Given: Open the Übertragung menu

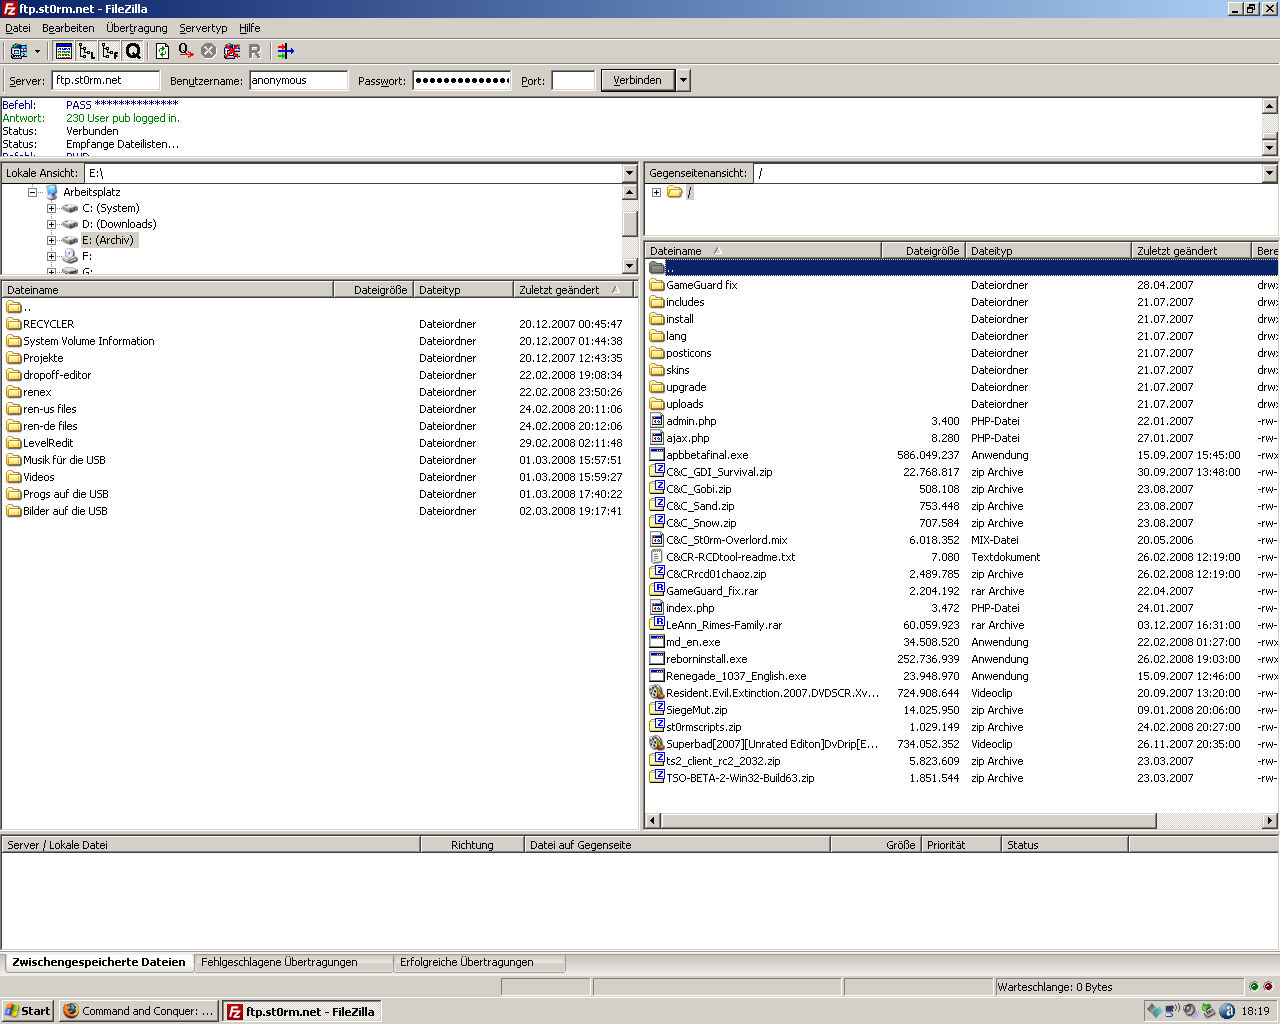Looking at the screenshot, I should pyautogui.click(x=137, y=28).
